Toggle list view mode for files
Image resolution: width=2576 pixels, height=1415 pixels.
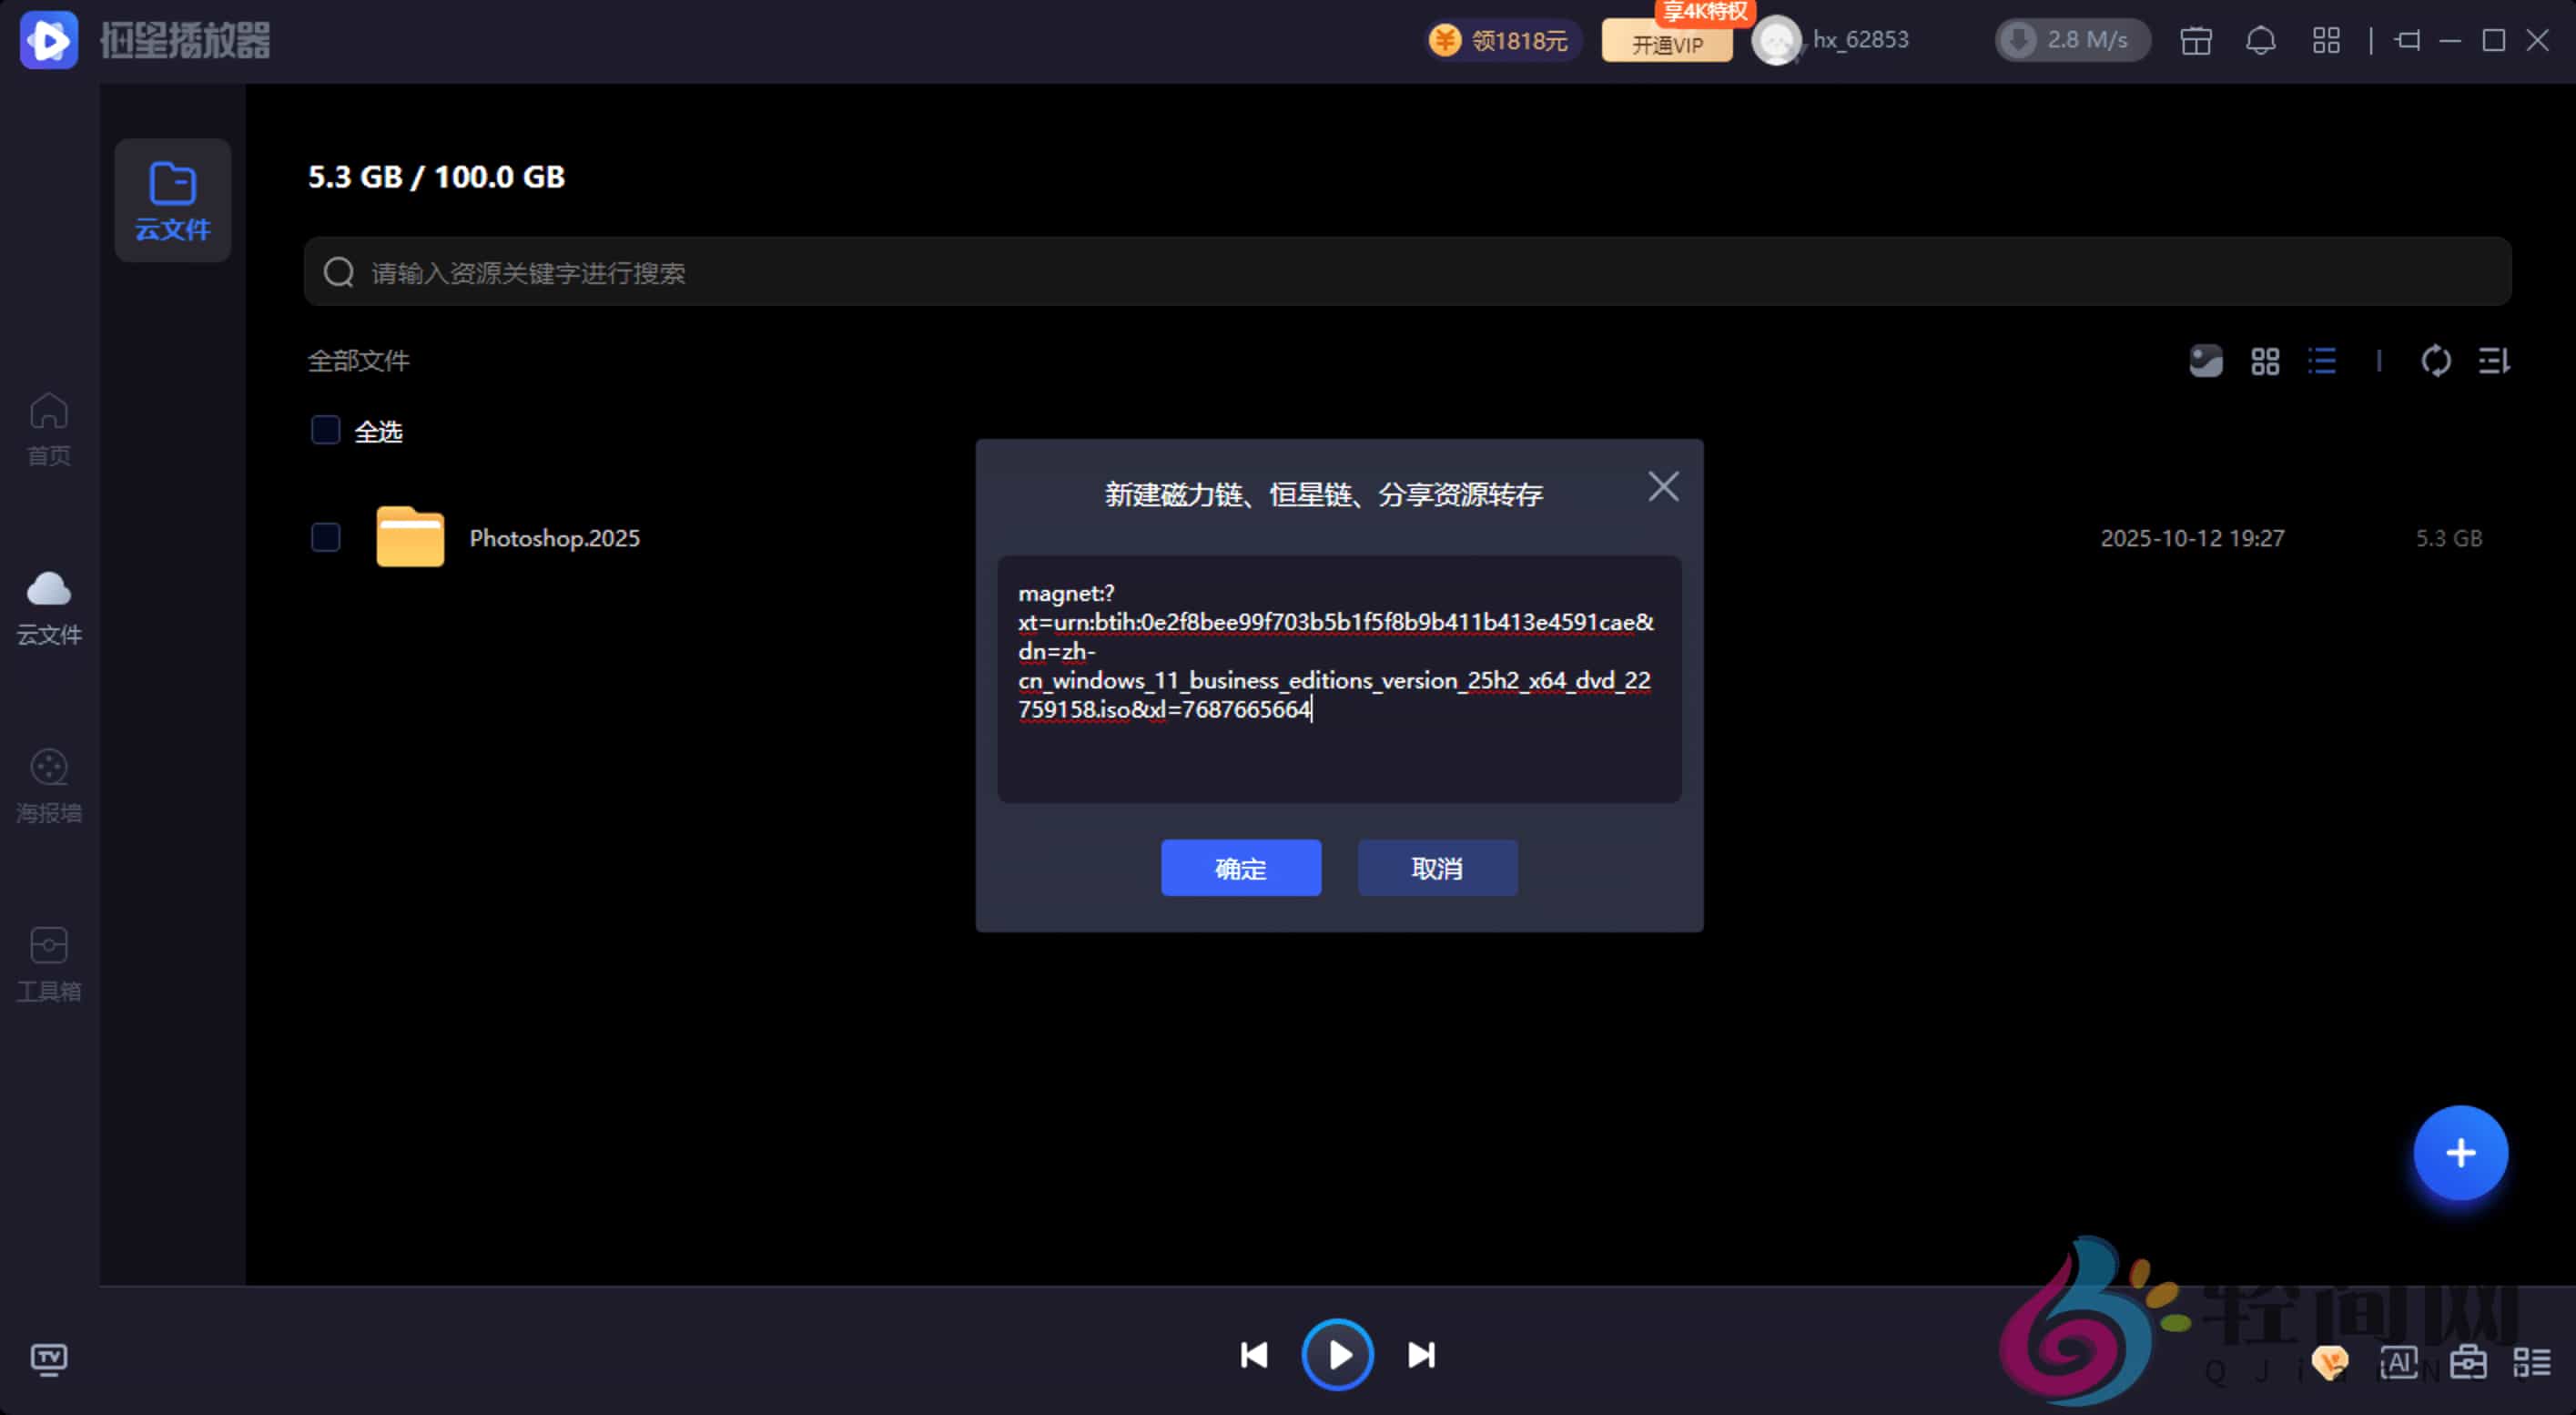tap(2322, 361)
